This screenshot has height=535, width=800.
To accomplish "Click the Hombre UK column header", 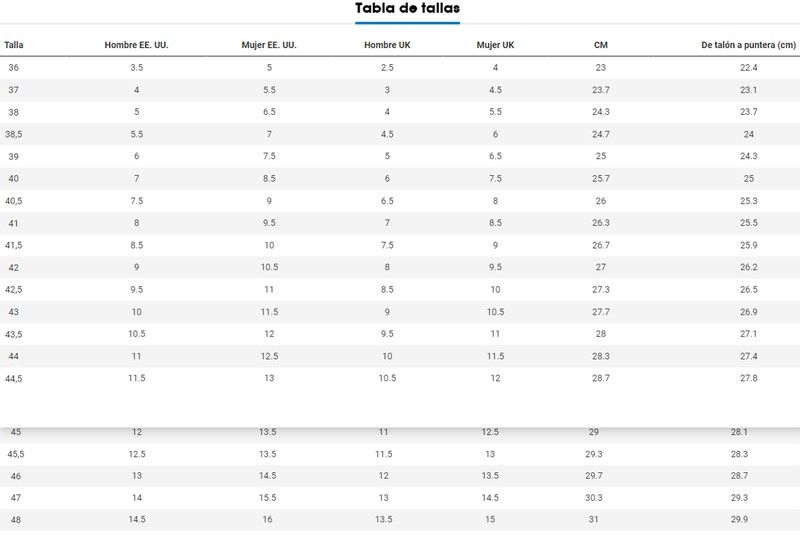I will pyautogui.click(x=387, y=45).
